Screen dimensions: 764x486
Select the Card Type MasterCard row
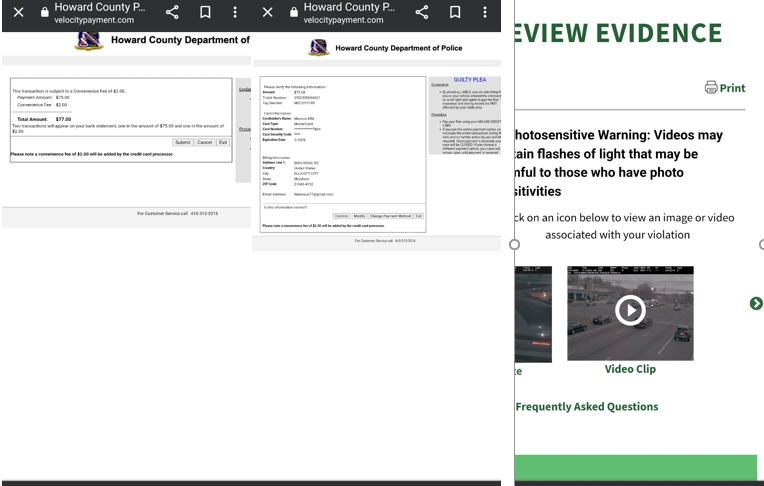[288, 124]
